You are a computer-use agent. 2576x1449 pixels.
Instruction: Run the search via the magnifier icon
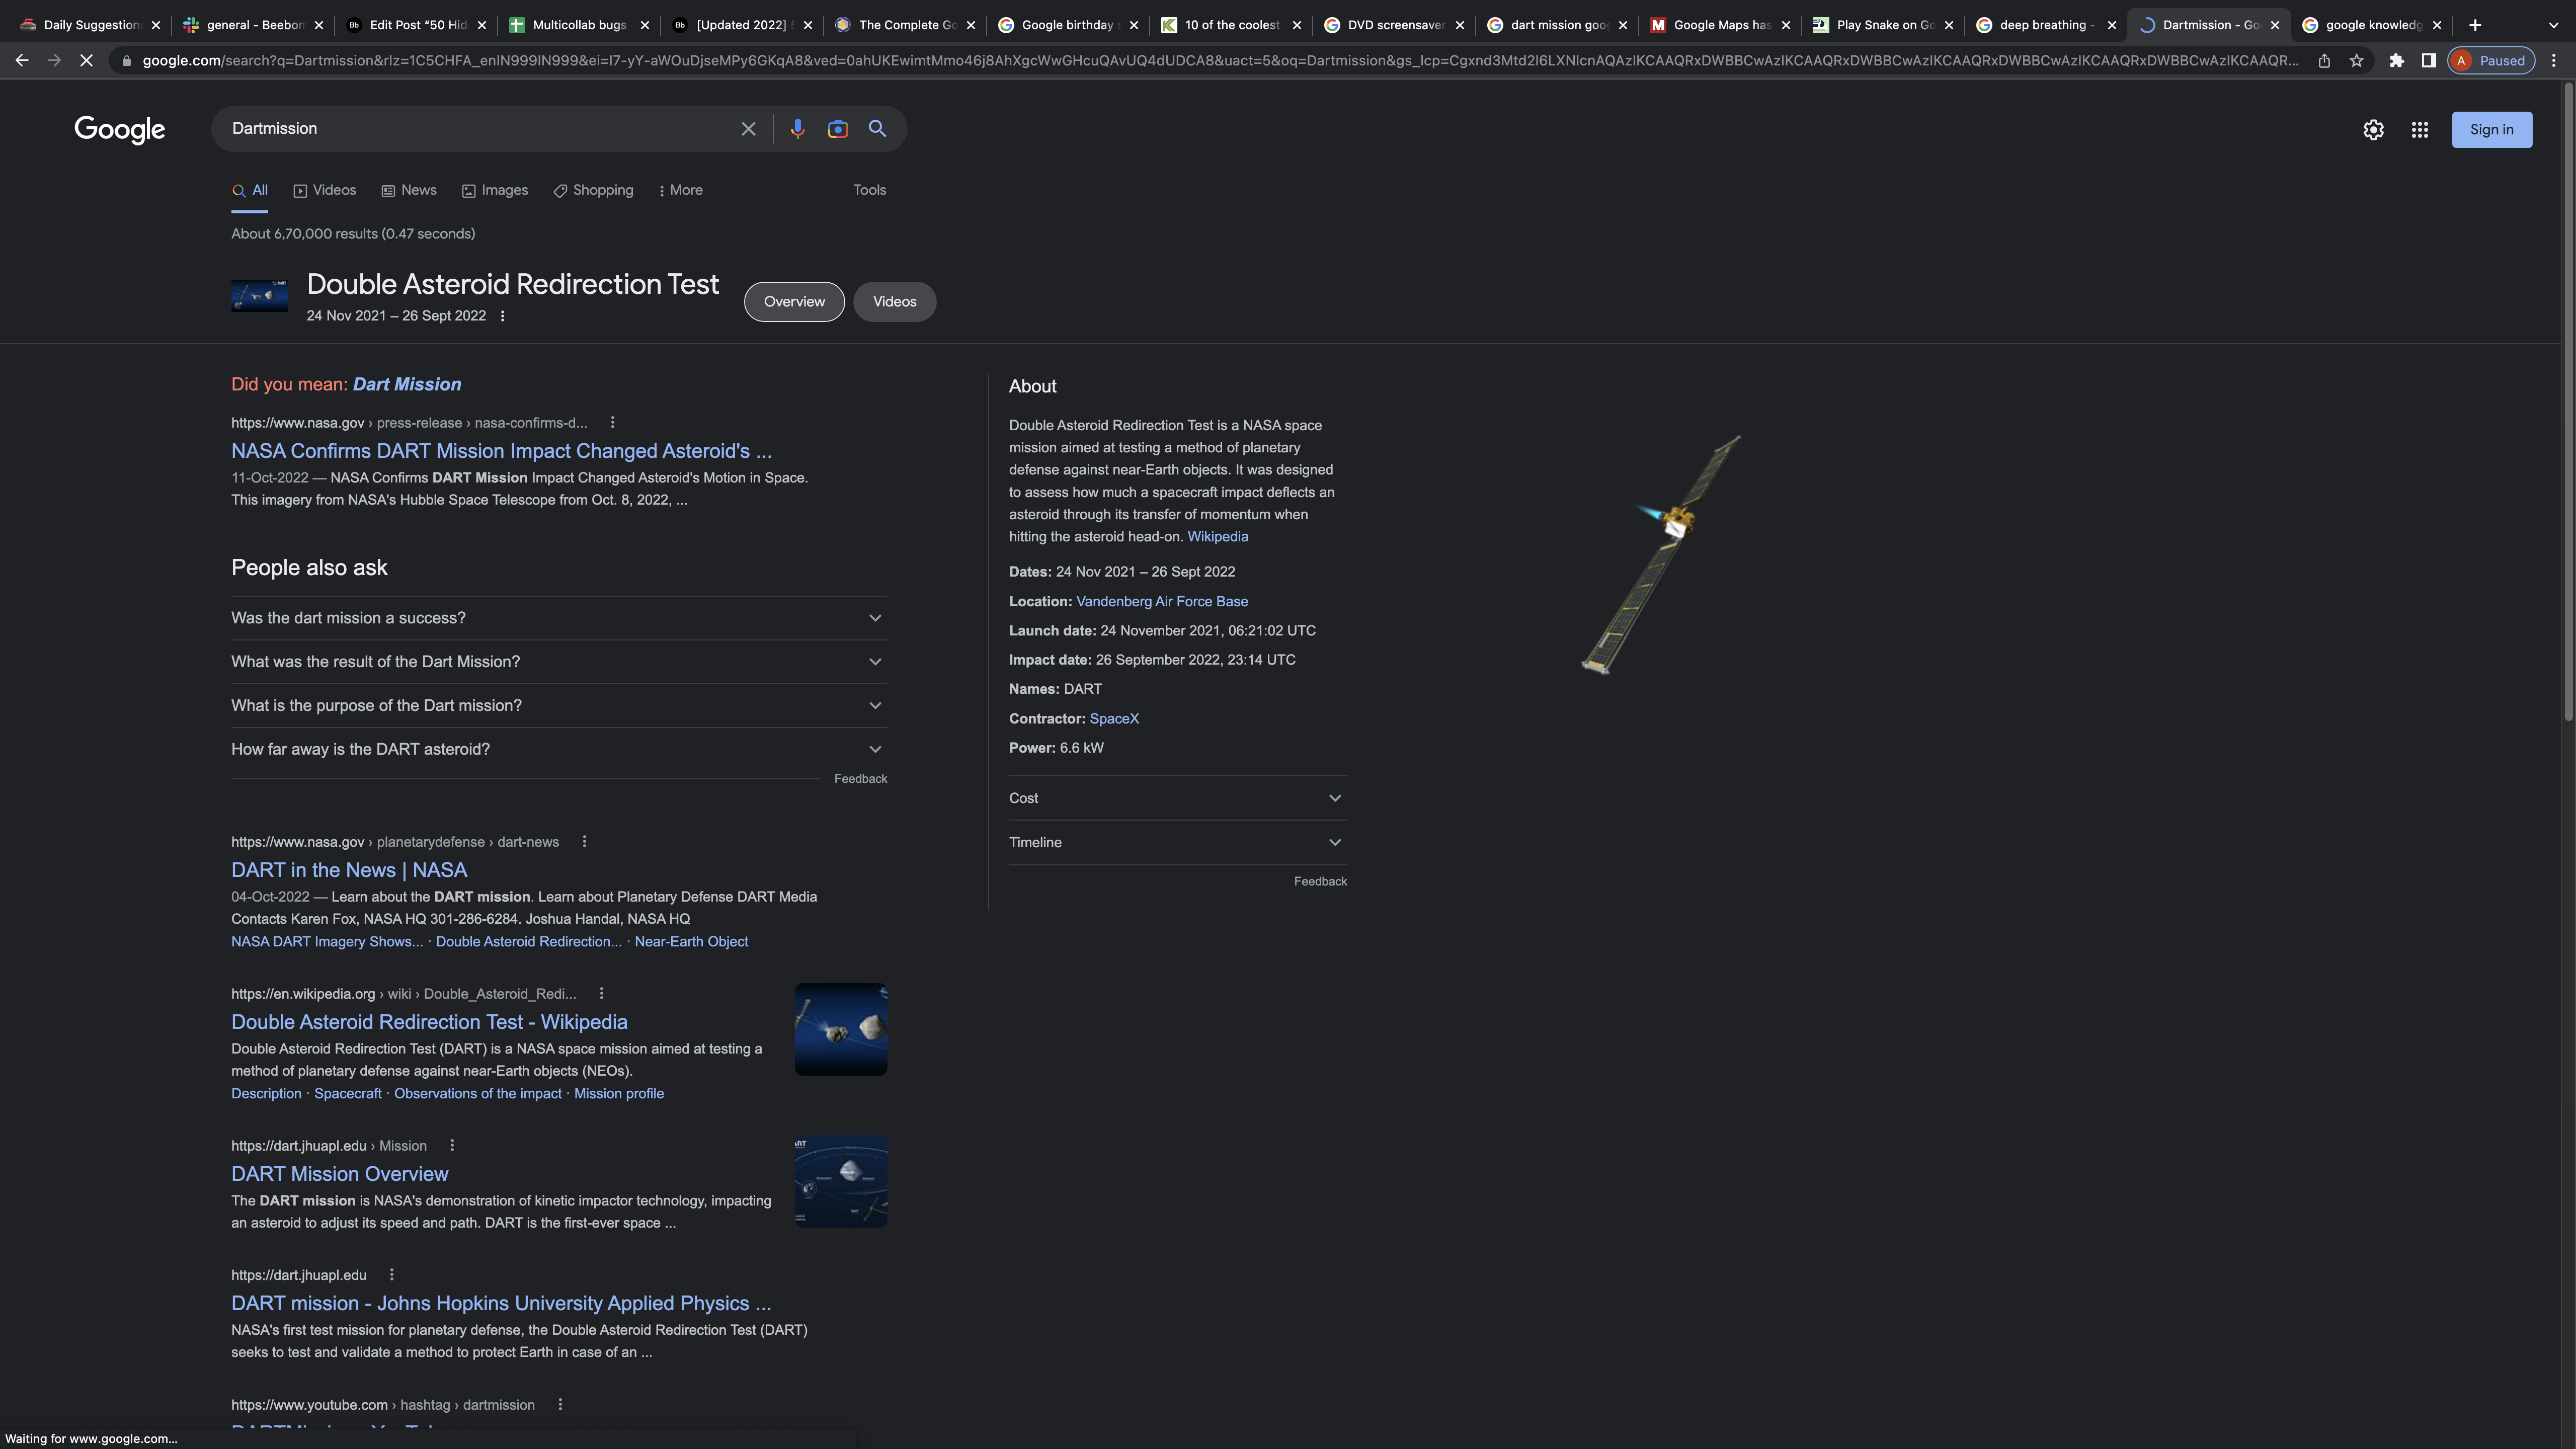click(x=877, y=128)
